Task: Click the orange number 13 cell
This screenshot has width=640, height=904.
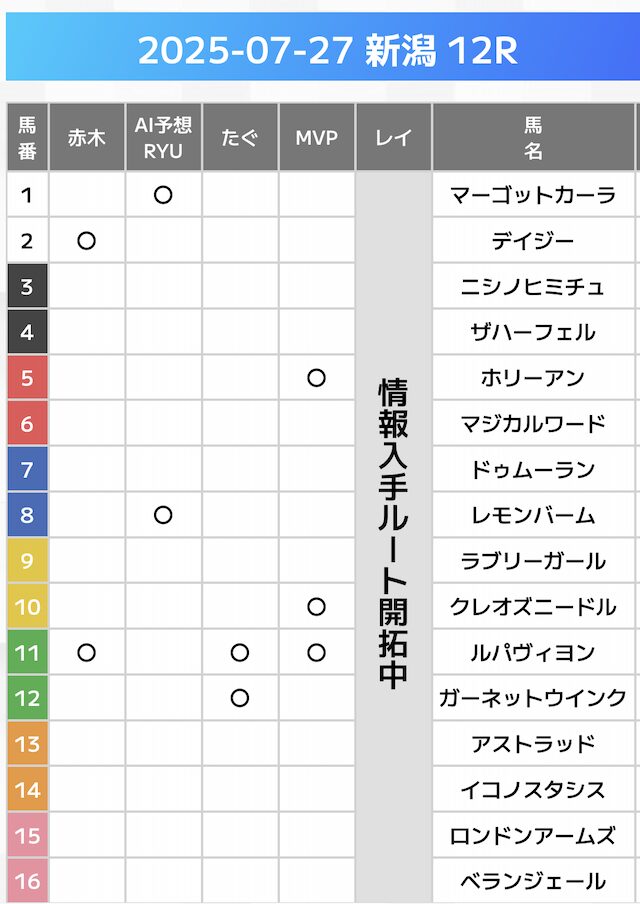Action: (x=27, y=744)
